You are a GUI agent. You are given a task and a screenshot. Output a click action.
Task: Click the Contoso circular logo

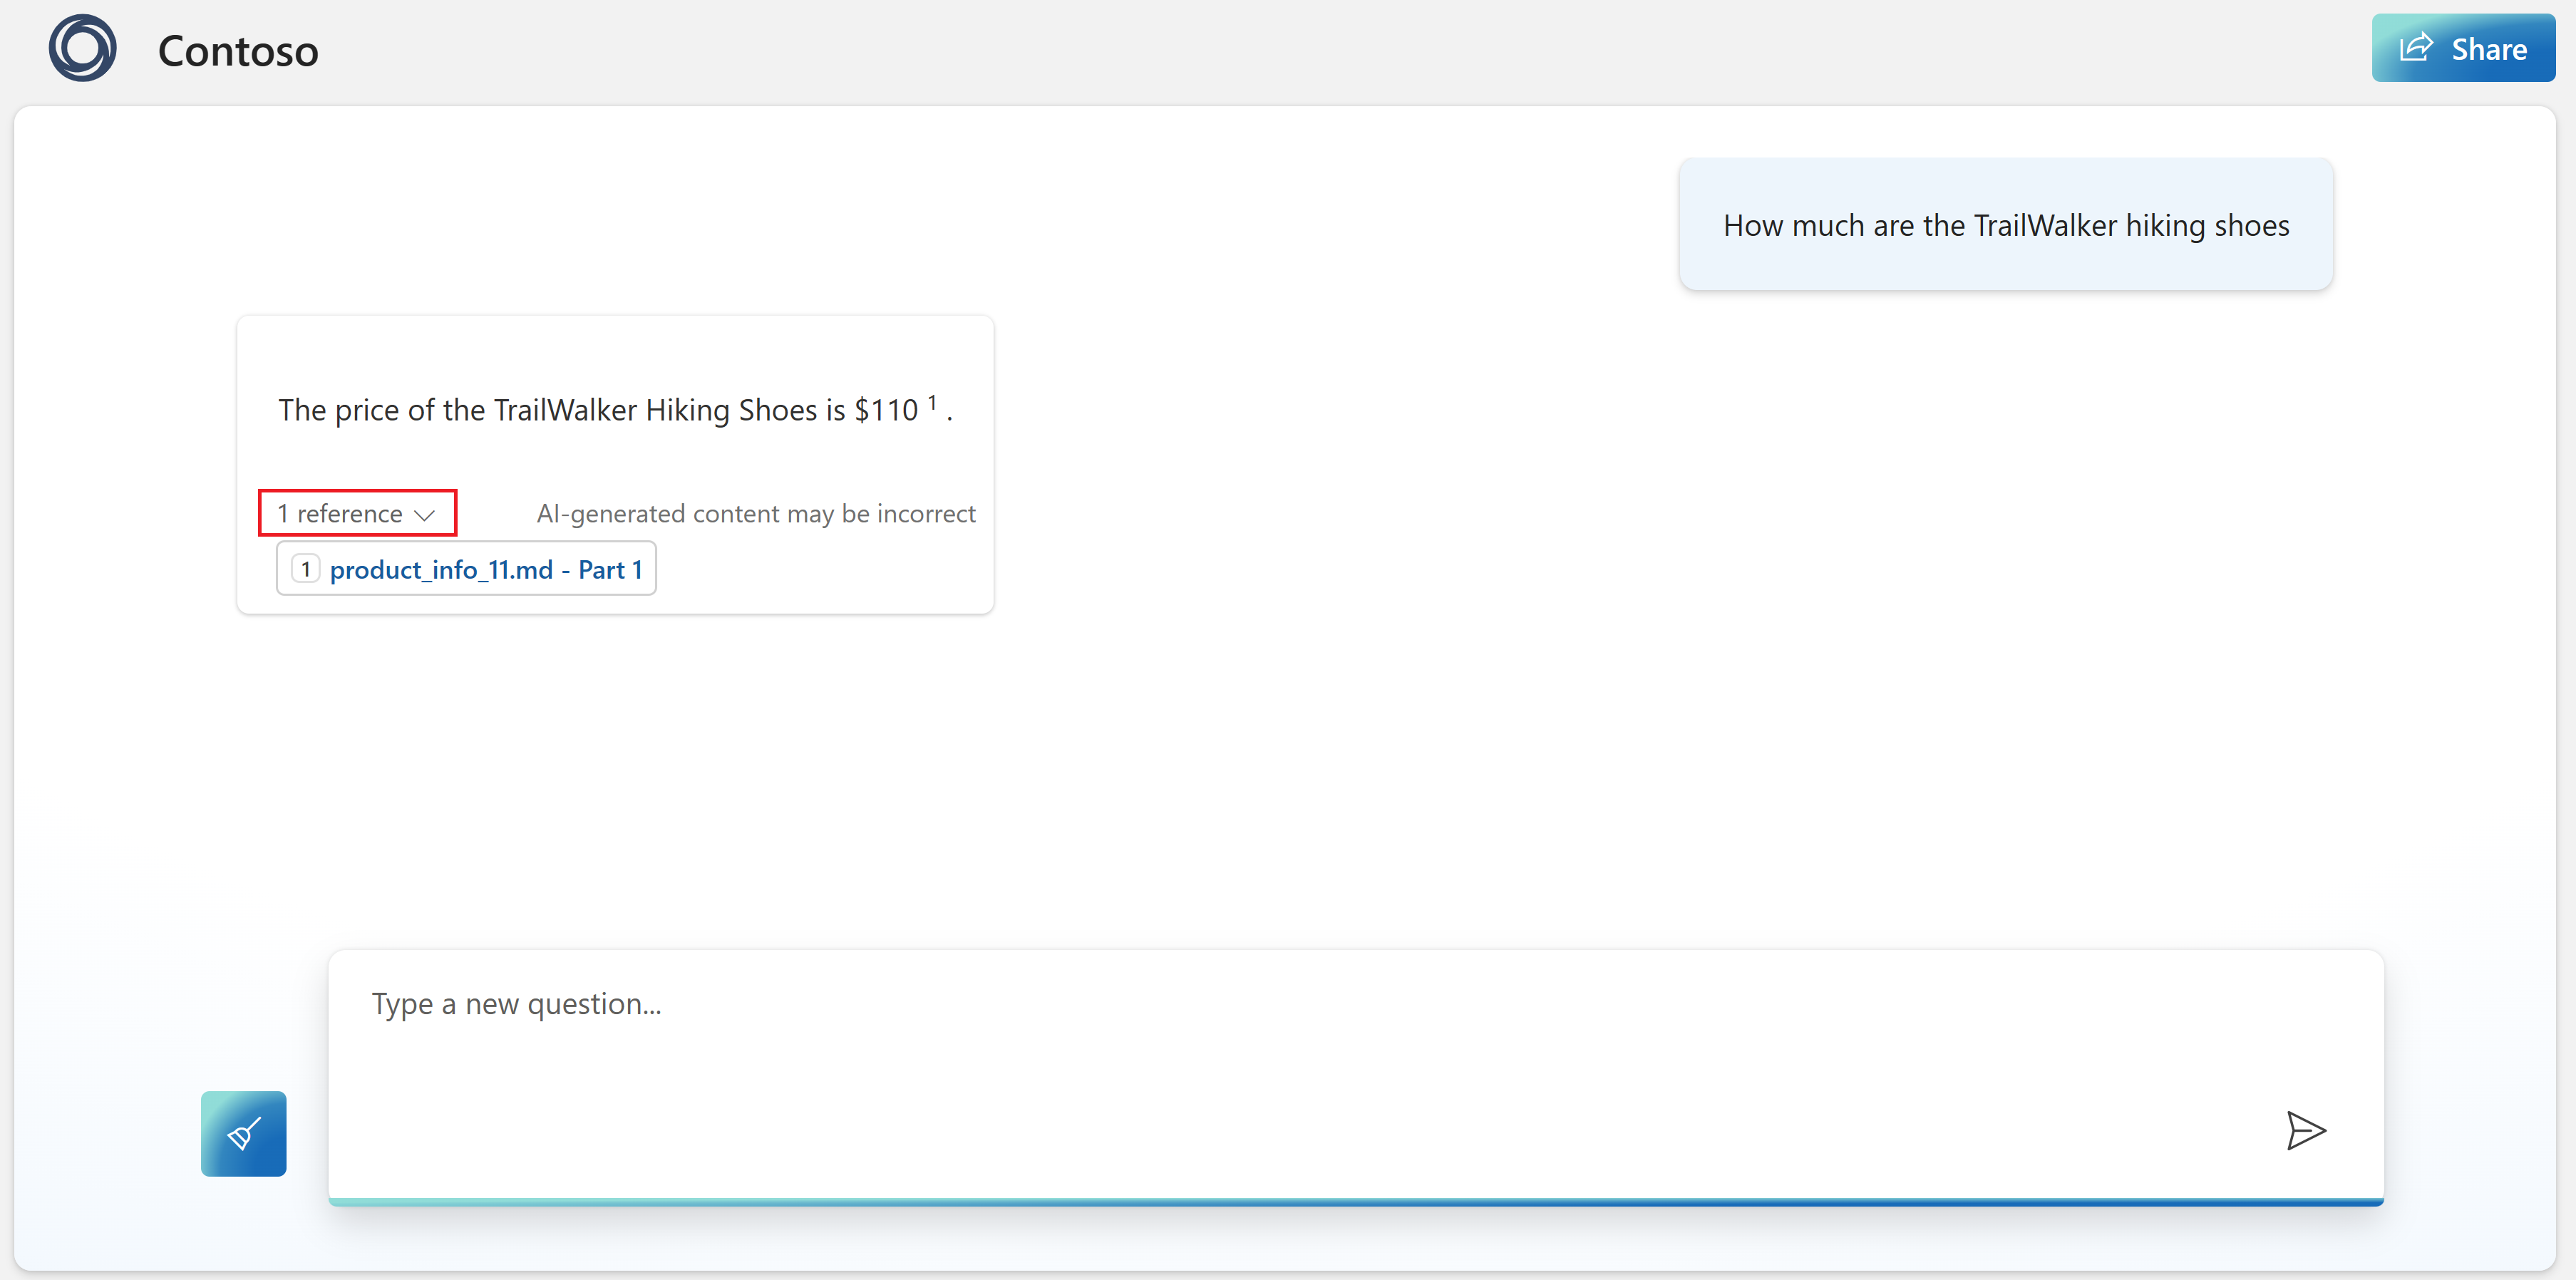83,48
